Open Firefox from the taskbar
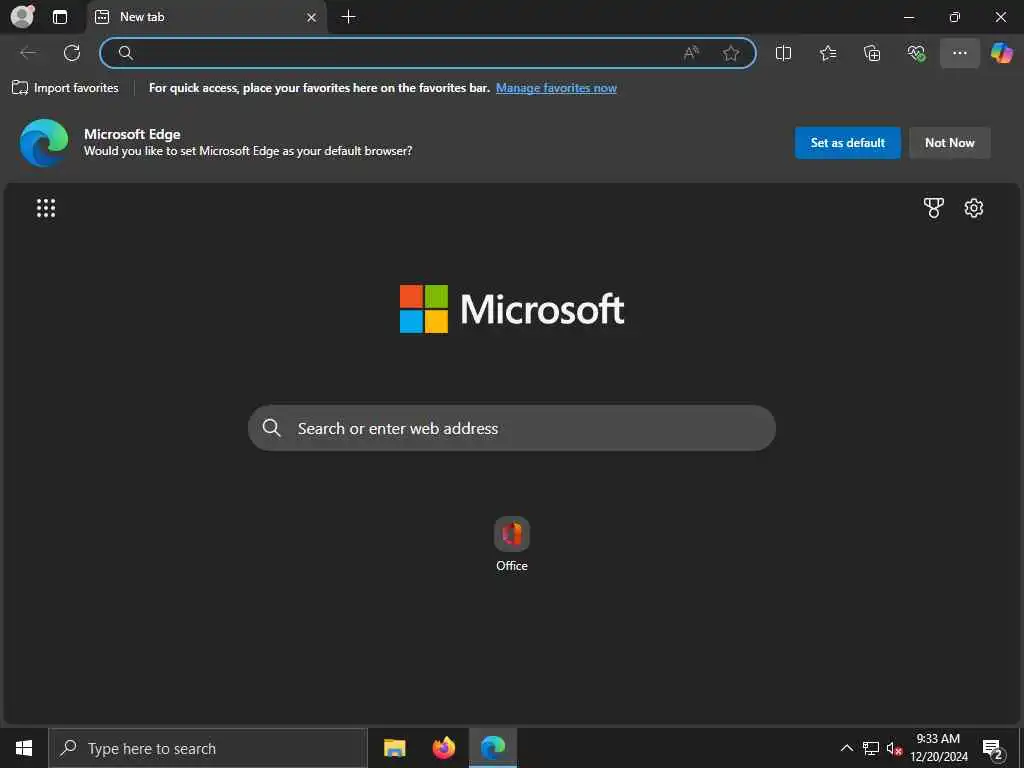Image resolution: width=1024 pixels, height=768 pixels. point(443,748)
